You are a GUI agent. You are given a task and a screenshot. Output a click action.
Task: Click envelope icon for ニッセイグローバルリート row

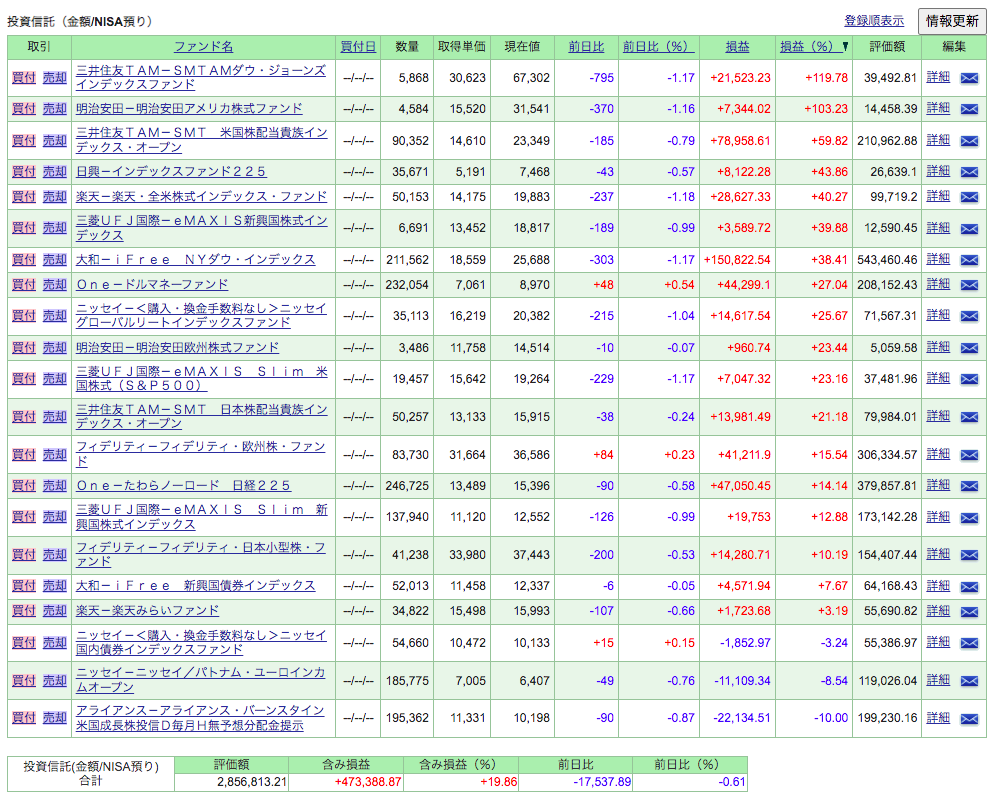click(968, 317)
